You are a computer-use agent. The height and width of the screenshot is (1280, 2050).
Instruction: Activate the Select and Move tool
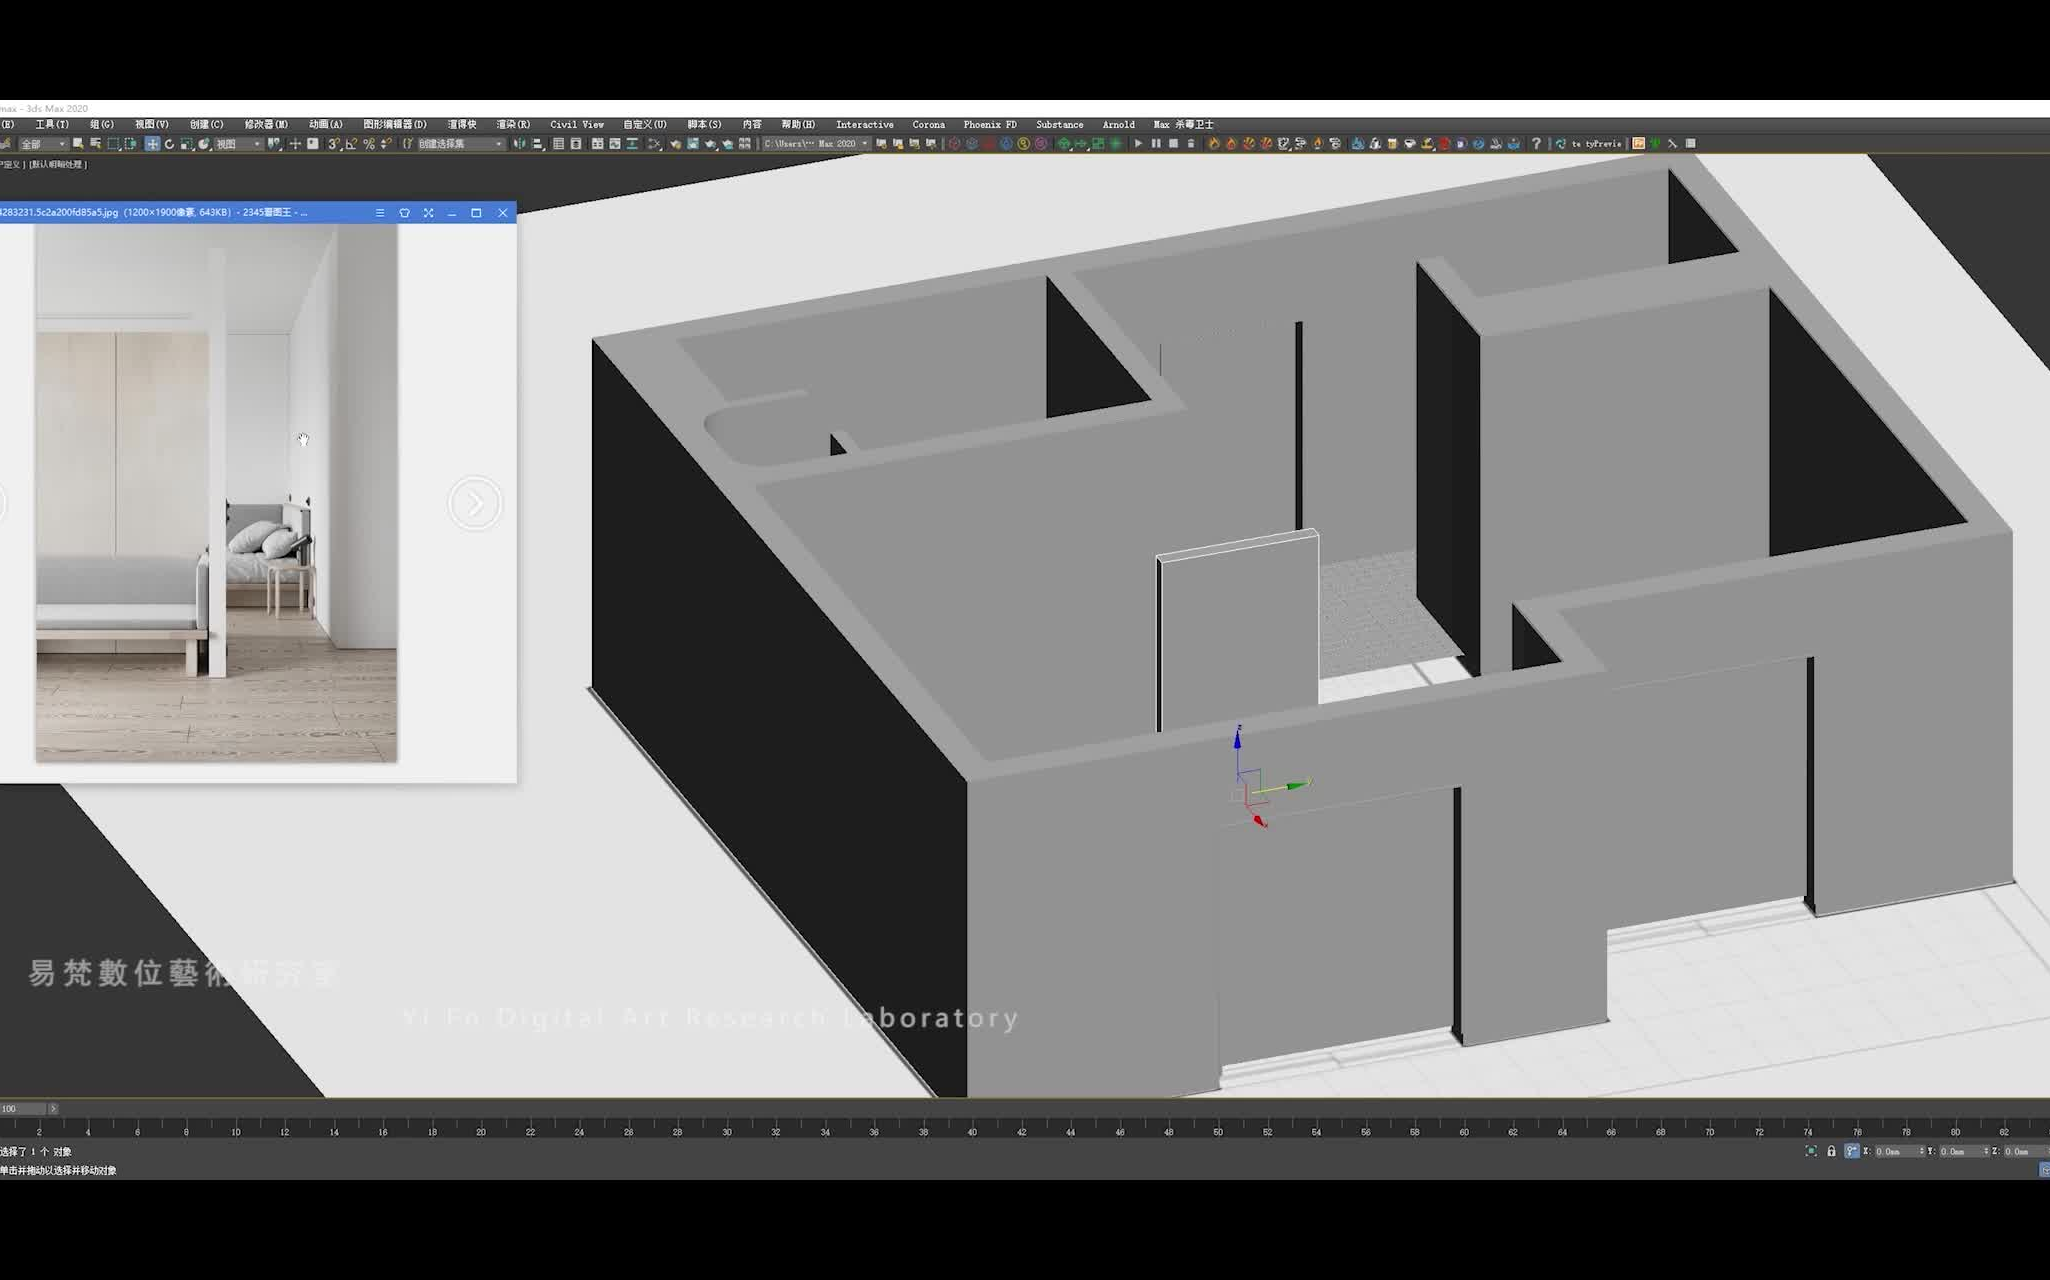pyautogui.click(x=153, y=144)
